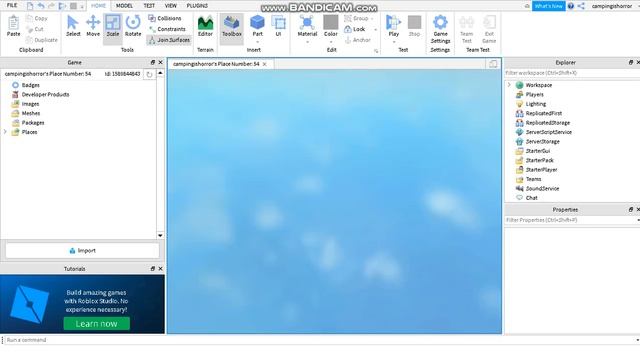Select the place viewport tab
Screen dimensions: 640x360
click(216, 64)
